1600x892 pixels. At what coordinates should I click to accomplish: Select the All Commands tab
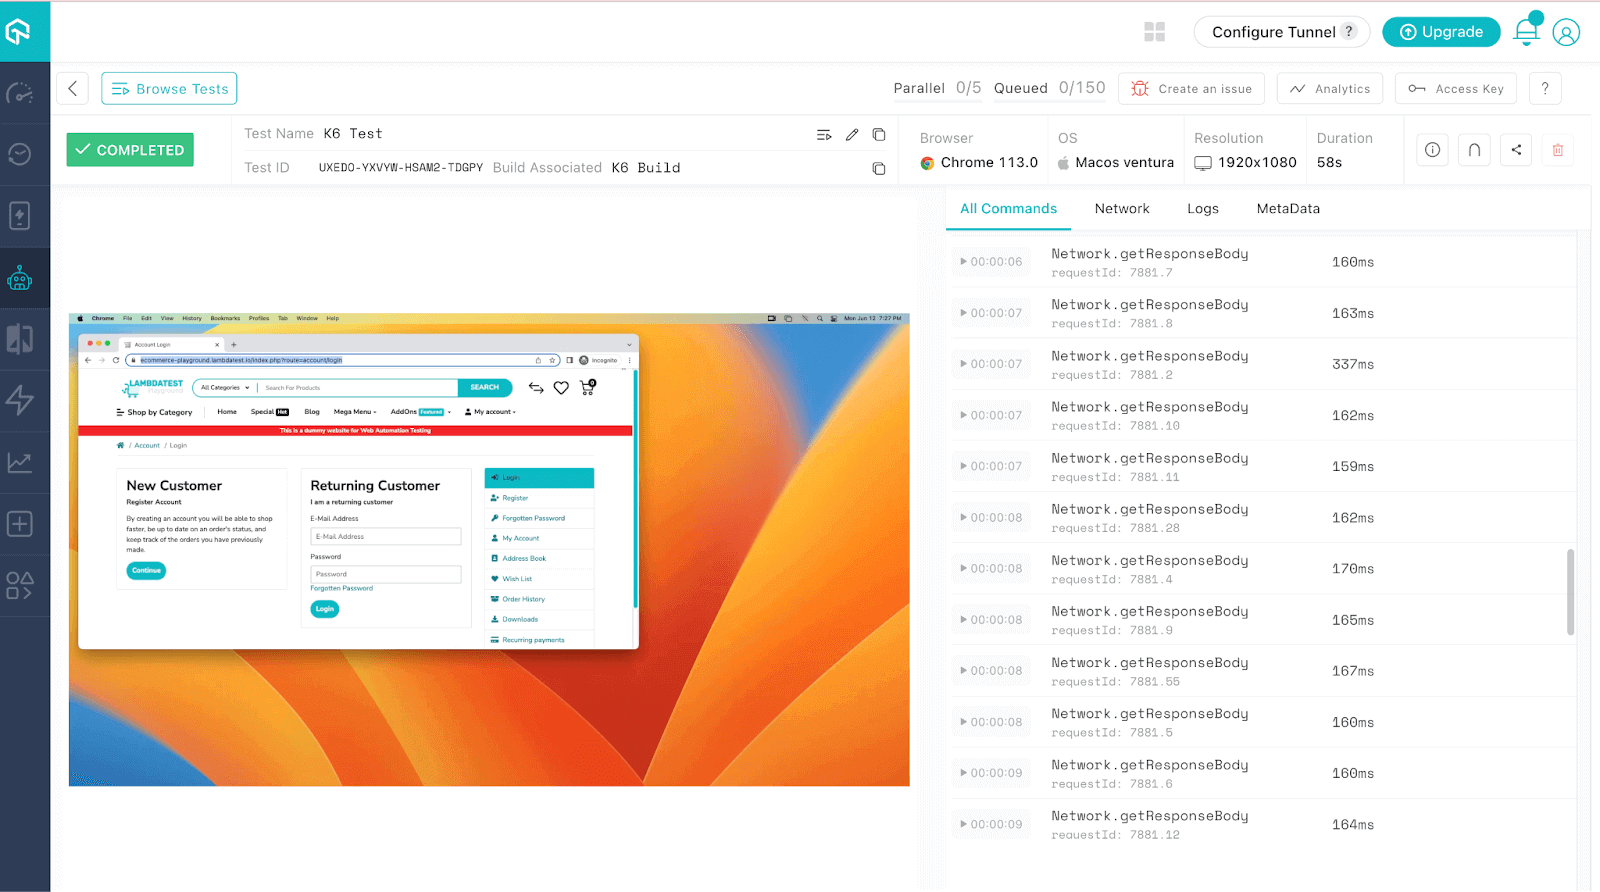(1008, 208)
